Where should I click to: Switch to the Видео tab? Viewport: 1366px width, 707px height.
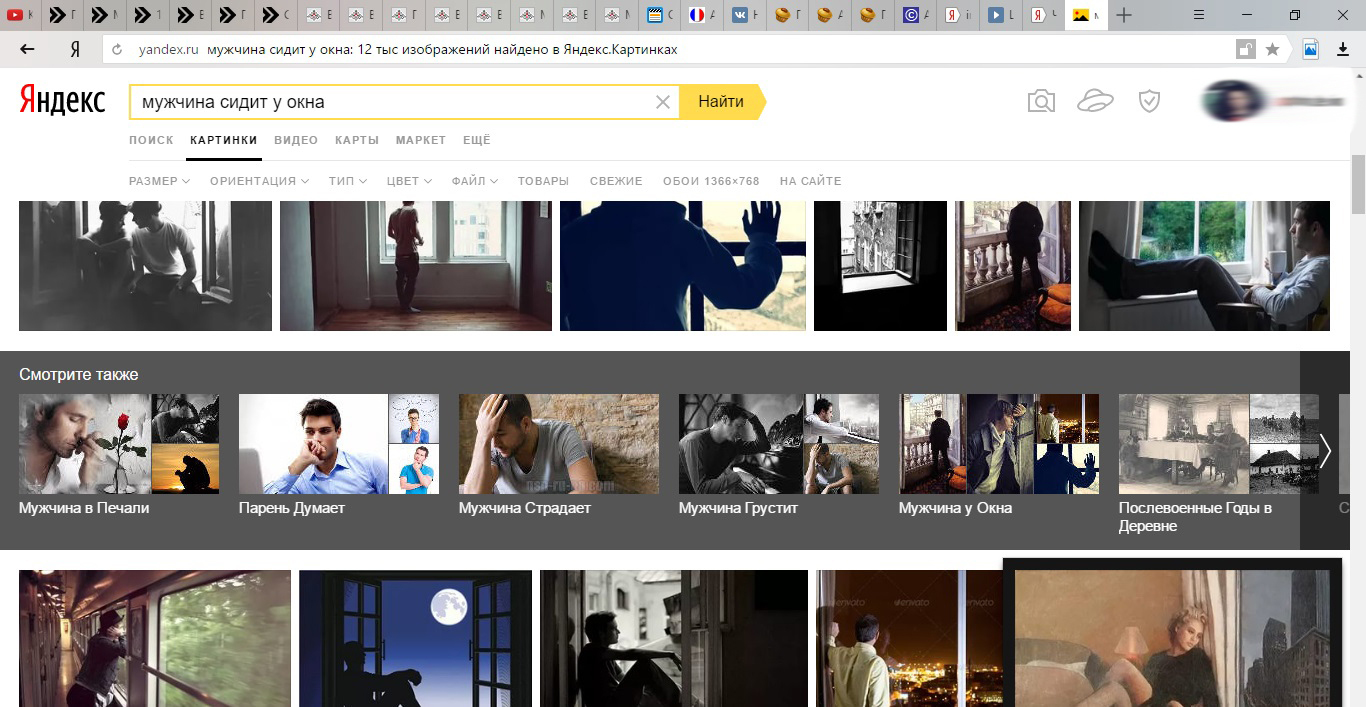click(x=296, y=140)
